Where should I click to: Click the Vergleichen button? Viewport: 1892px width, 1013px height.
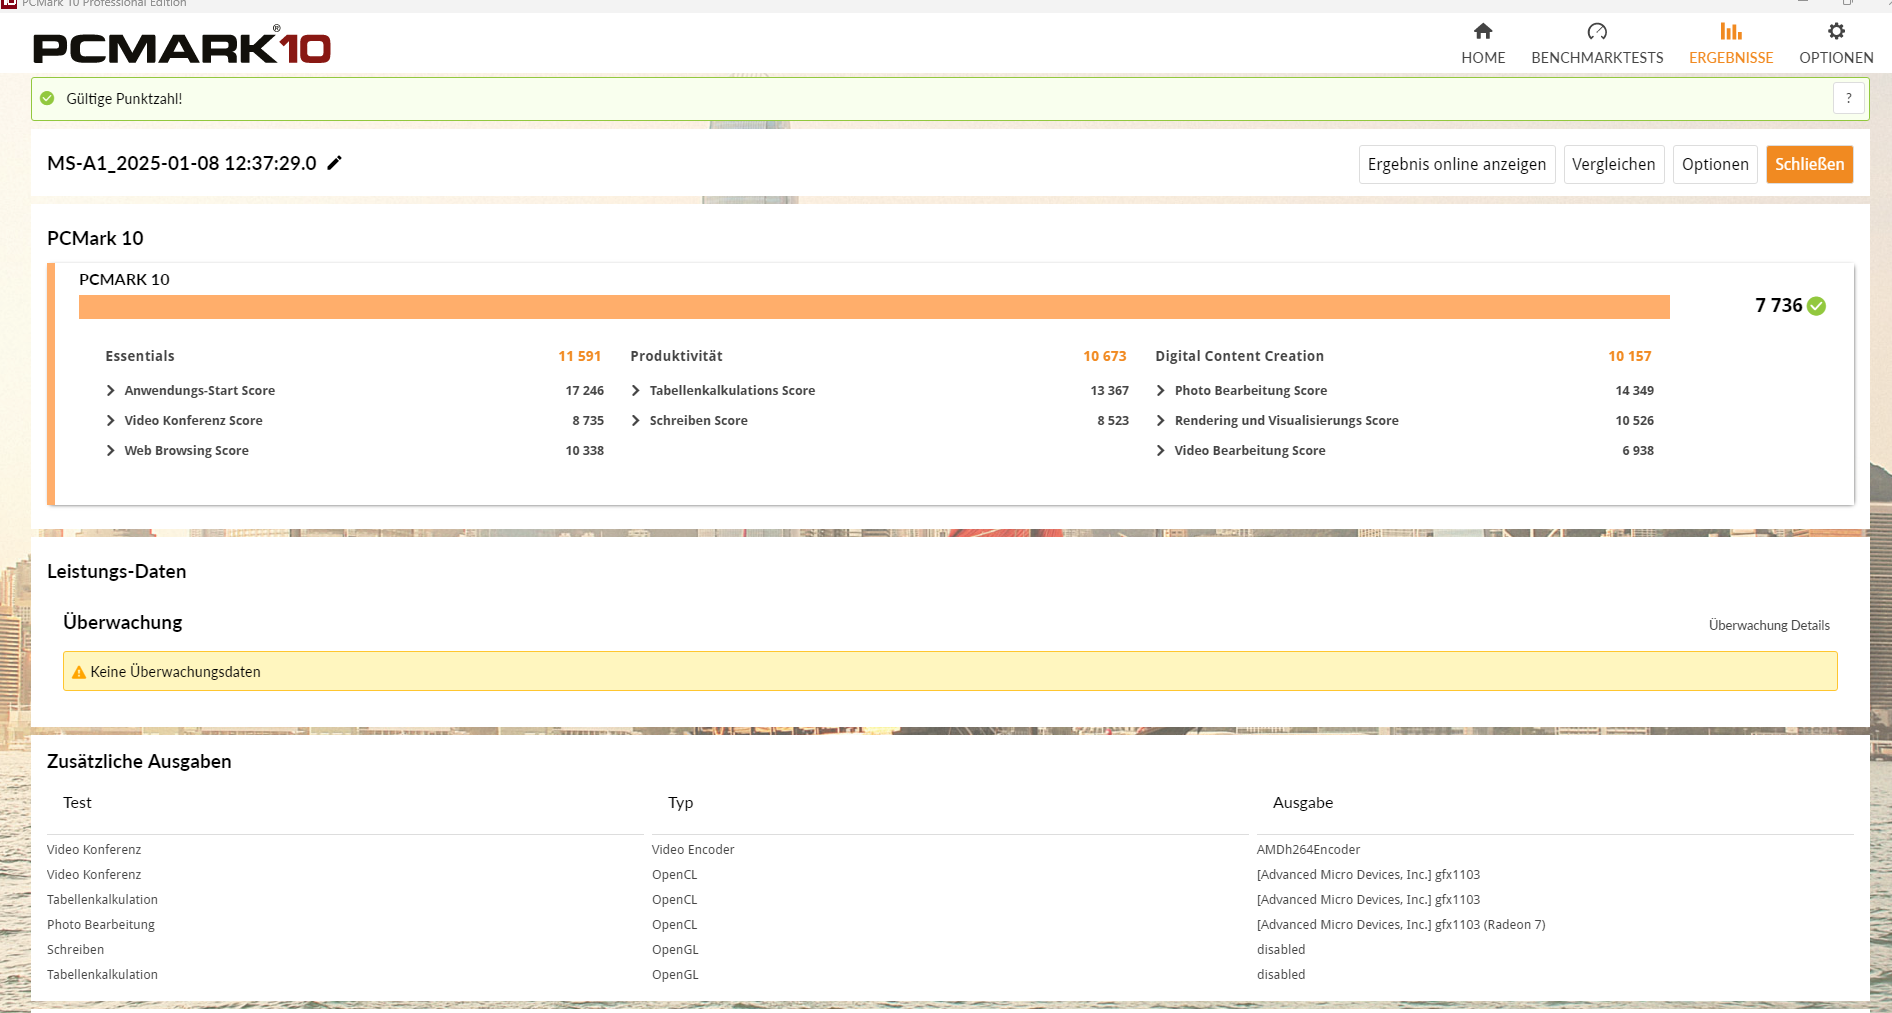tap(1614, 164)
